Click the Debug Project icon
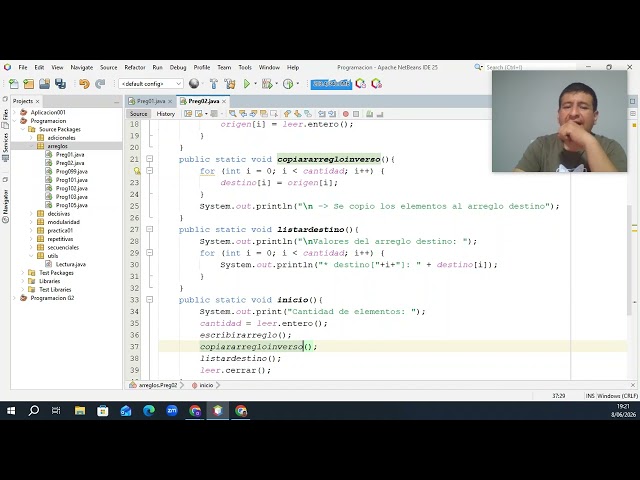 click(267, 84)
